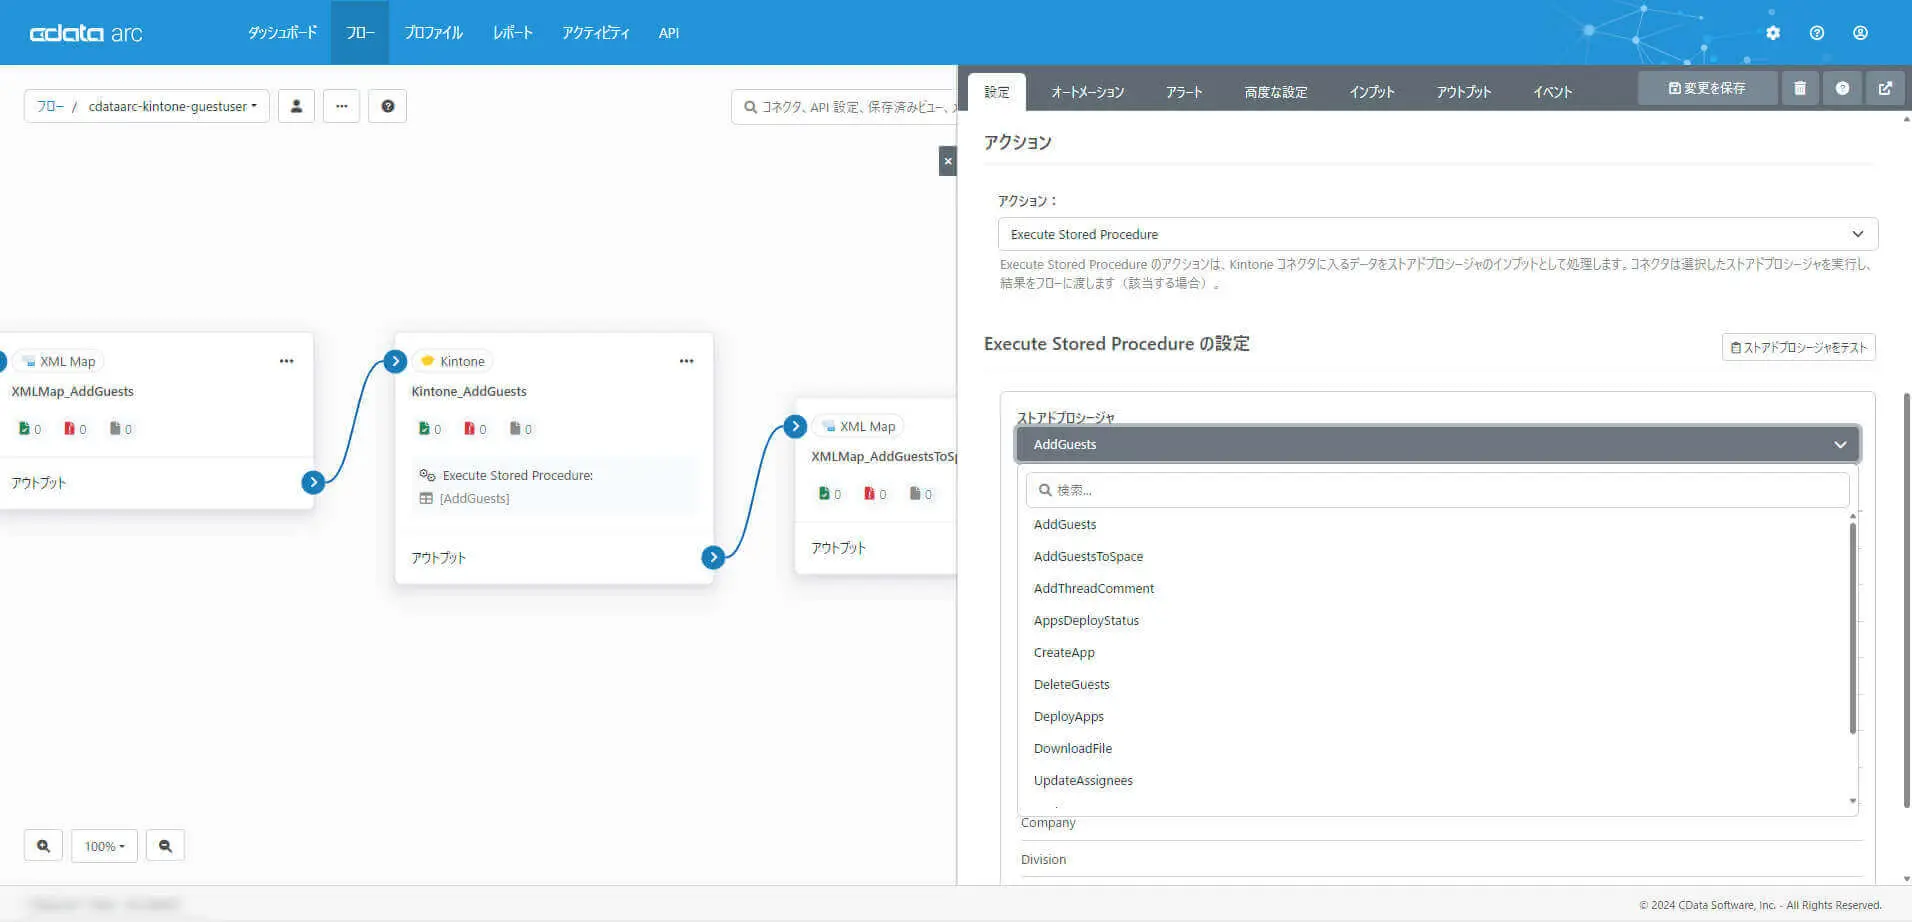Click the ストアドプロシージャをテスト button

pos(1799,347)
